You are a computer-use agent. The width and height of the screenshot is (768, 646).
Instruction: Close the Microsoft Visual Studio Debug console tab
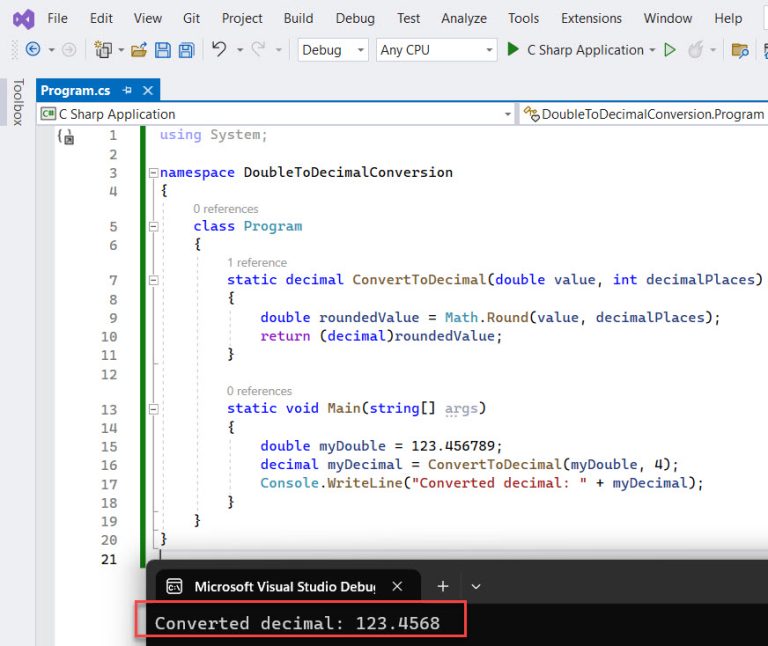pos(397,586)
